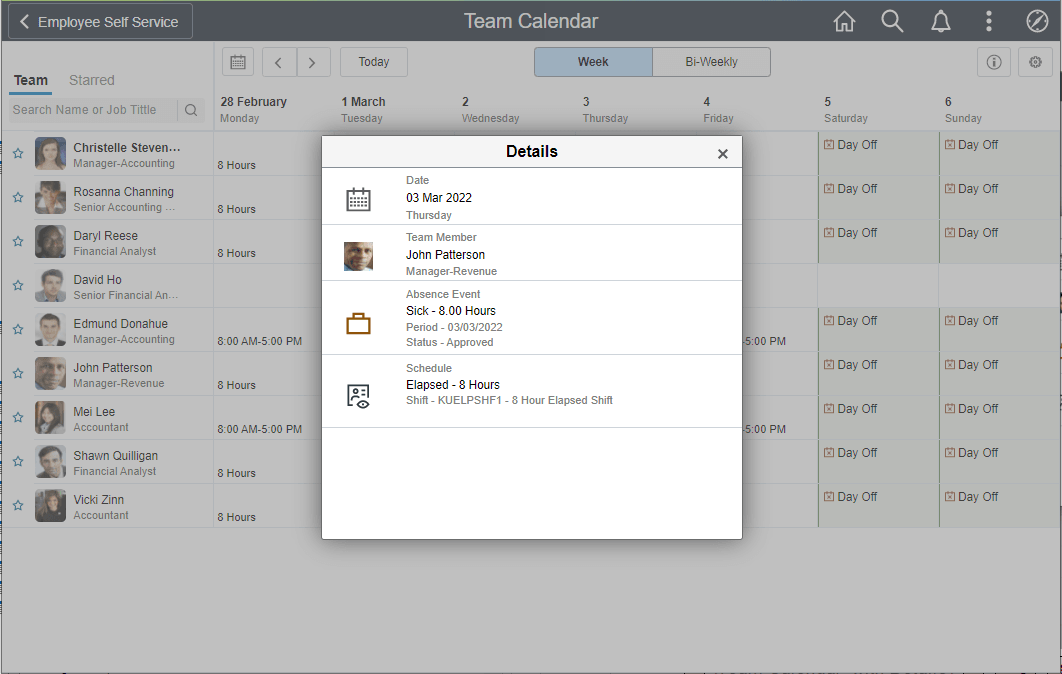
Task: Close the Details popup dialog
Action: [722, 153]
